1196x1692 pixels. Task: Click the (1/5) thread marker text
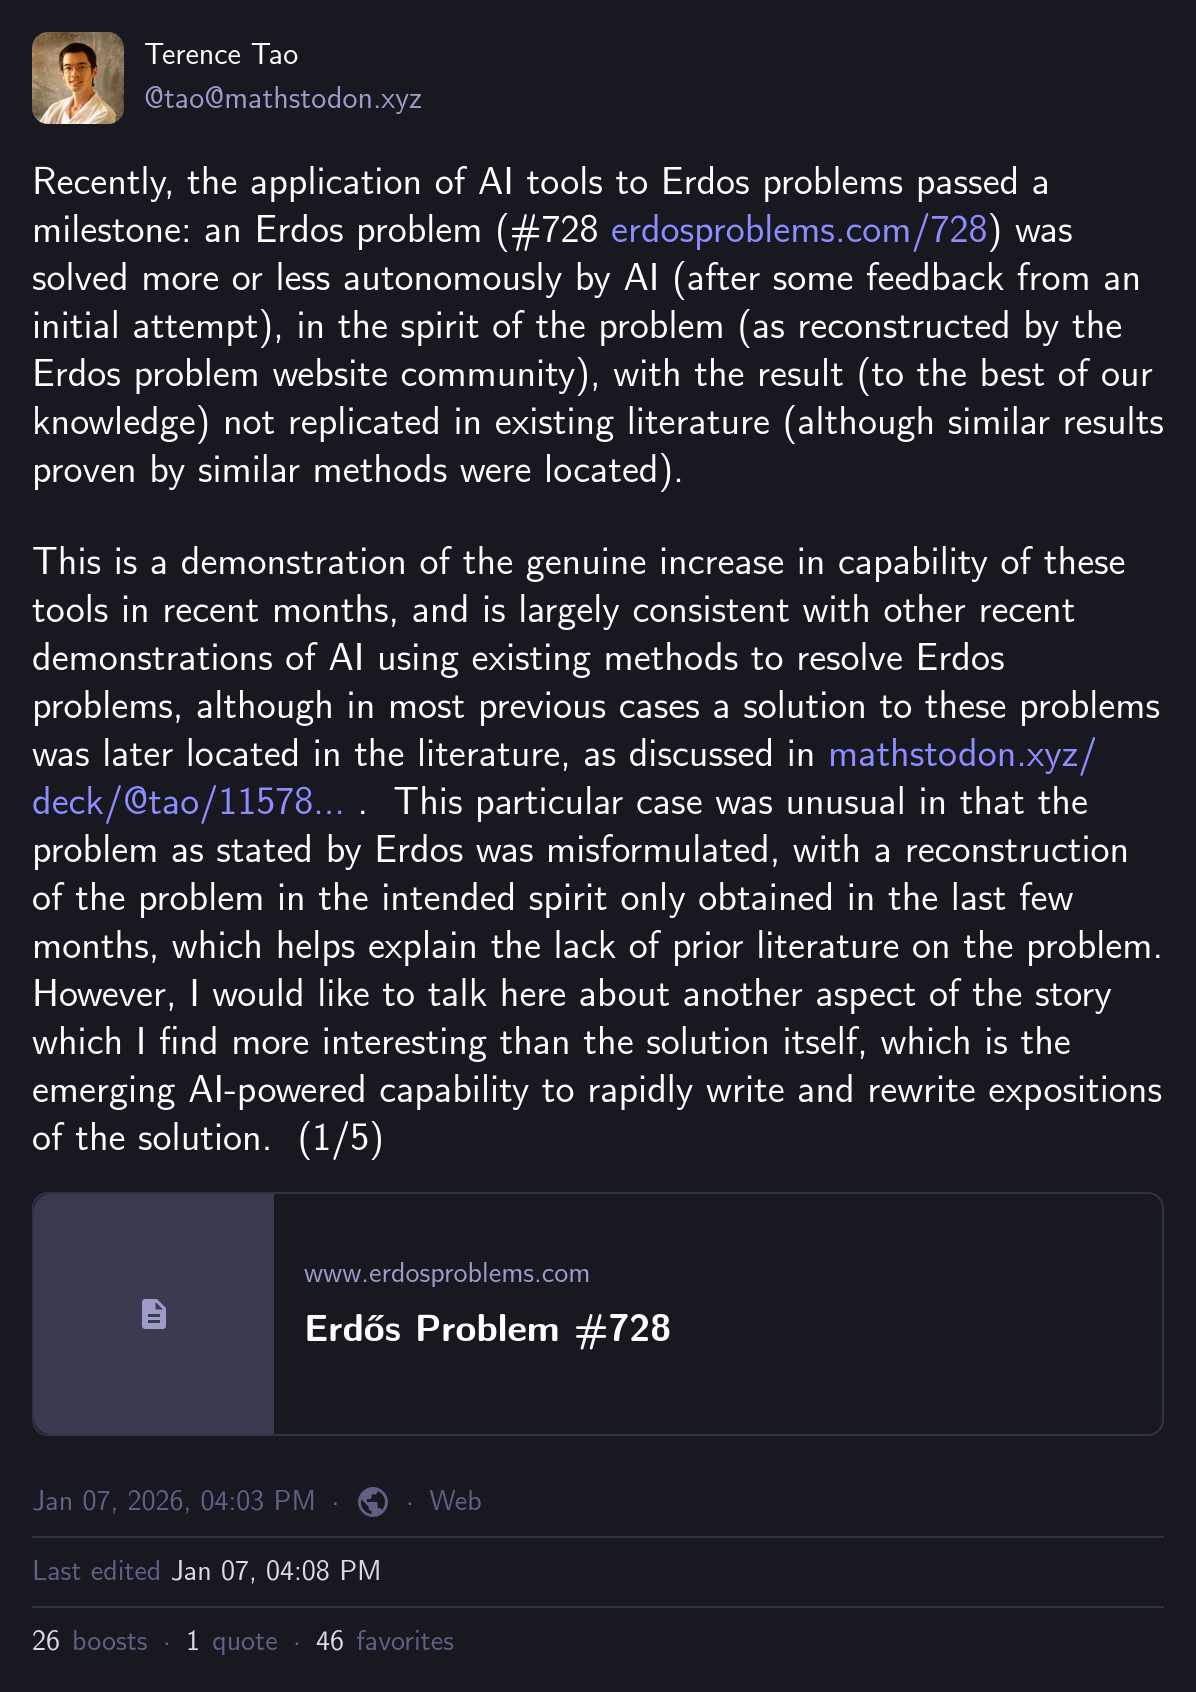click(x=341, y=1138)
